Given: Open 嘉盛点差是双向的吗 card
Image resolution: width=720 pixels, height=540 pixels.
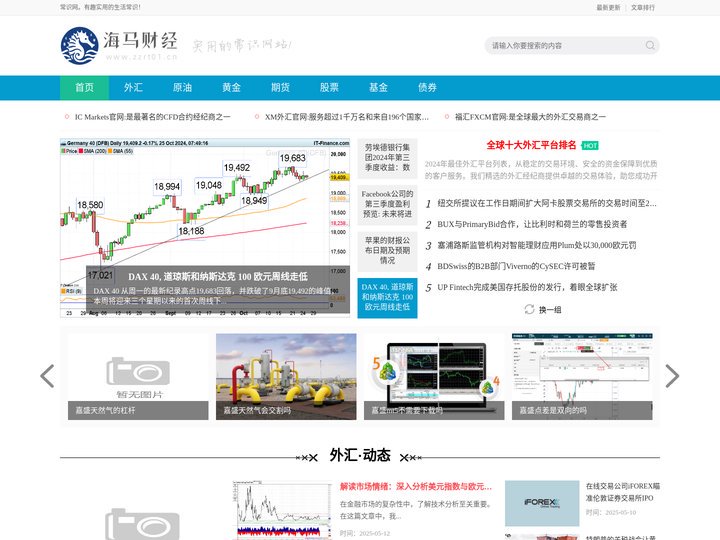Looking at the screenshot, I should 582,377.
